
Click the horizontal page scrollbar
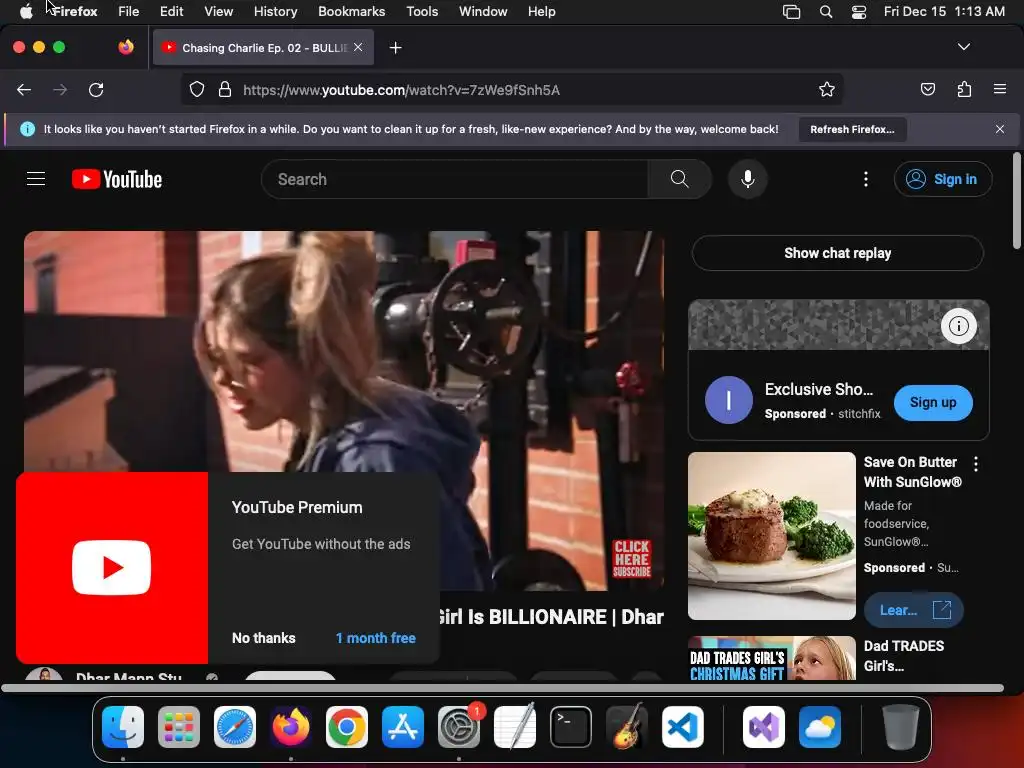[x=502, y=688]
